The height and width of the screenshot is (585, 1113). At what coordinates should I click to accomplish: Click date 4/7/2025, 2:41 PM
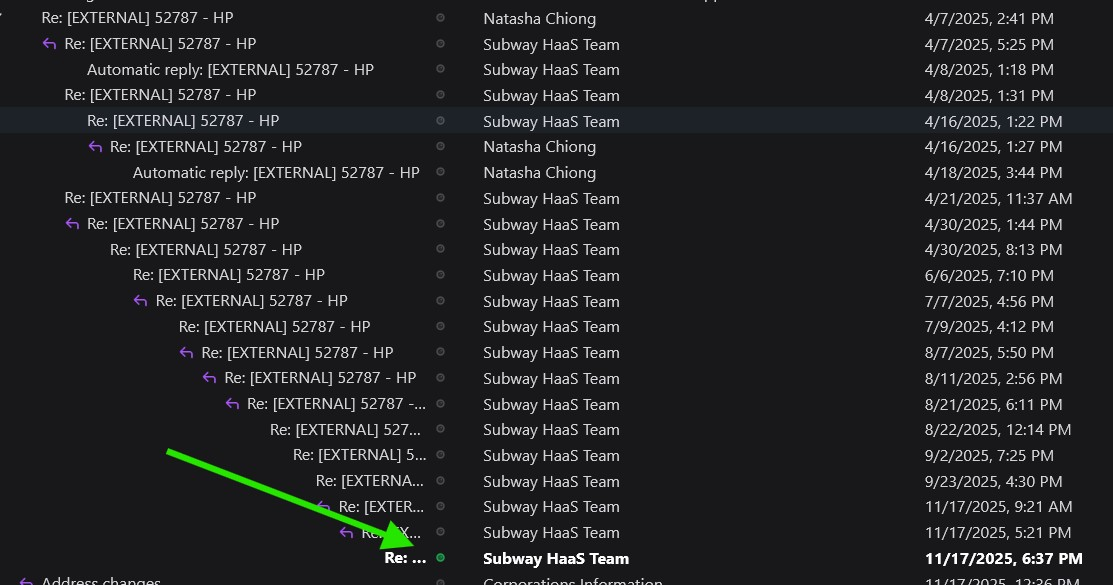tap(989, 18)
